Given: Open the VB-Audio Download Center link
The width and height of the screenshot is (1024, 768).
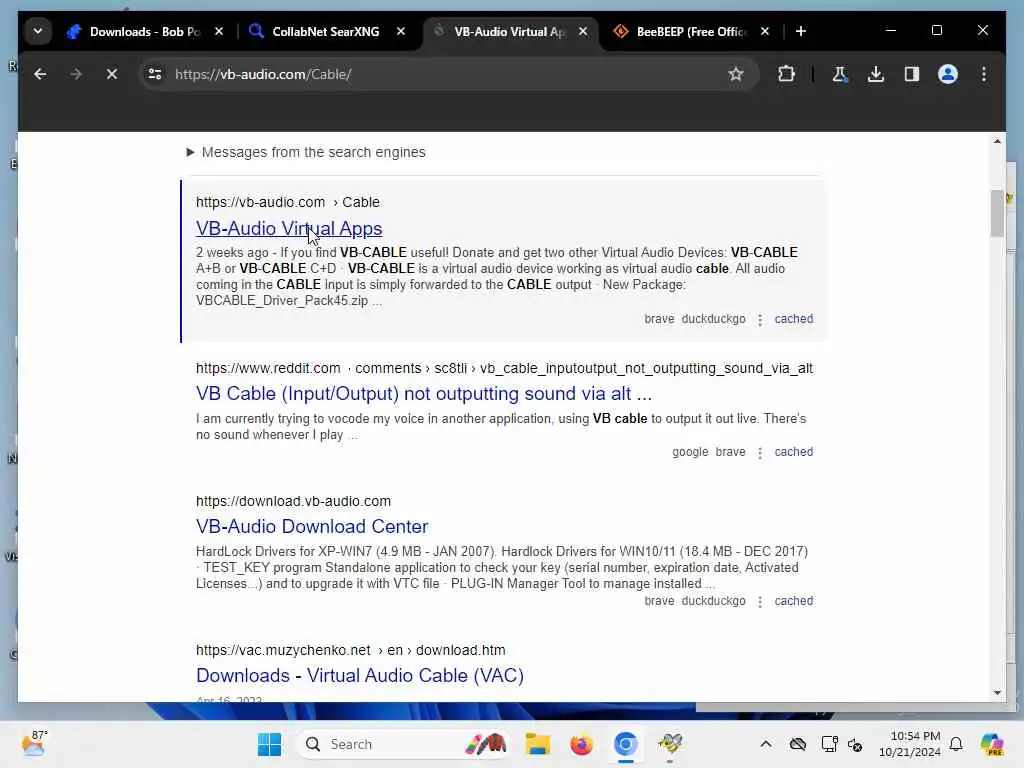Looking at the screenshot, I should point(312,526).
